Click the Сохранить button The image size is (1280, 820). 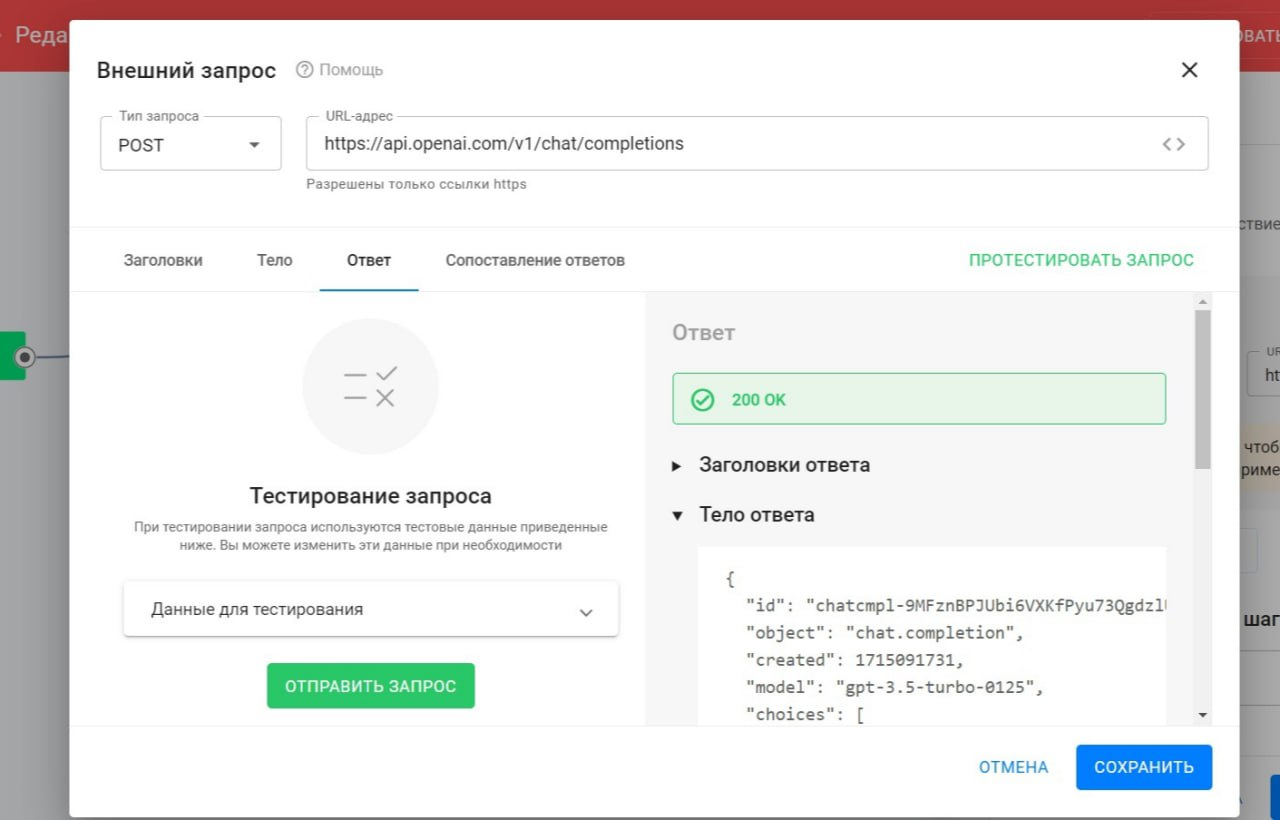(1143, 767)
